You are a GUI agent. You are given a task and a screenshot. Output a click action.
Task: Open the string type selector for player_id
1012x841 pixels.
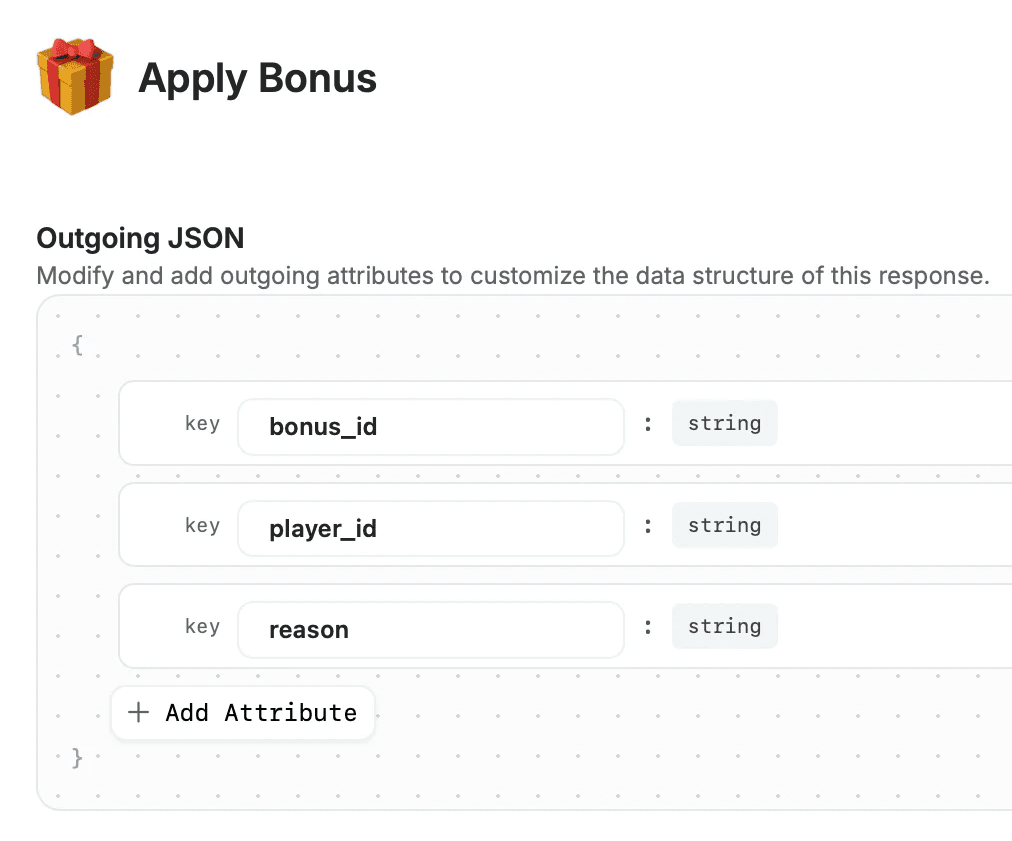tap(724, 525)
